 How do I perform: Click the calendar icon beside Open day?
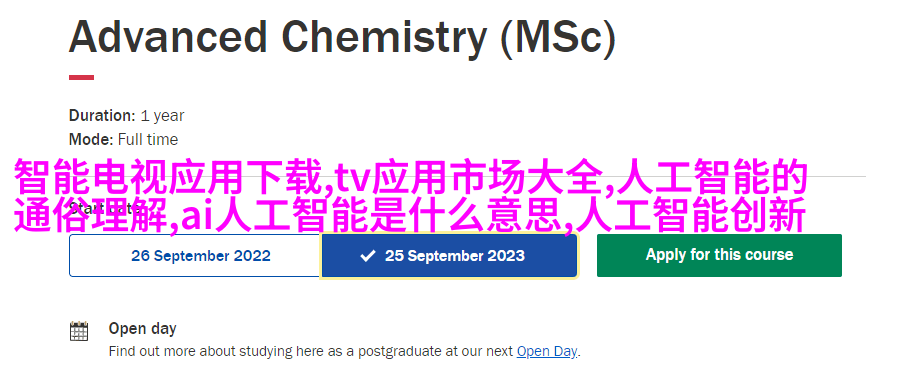pos(79,331)
